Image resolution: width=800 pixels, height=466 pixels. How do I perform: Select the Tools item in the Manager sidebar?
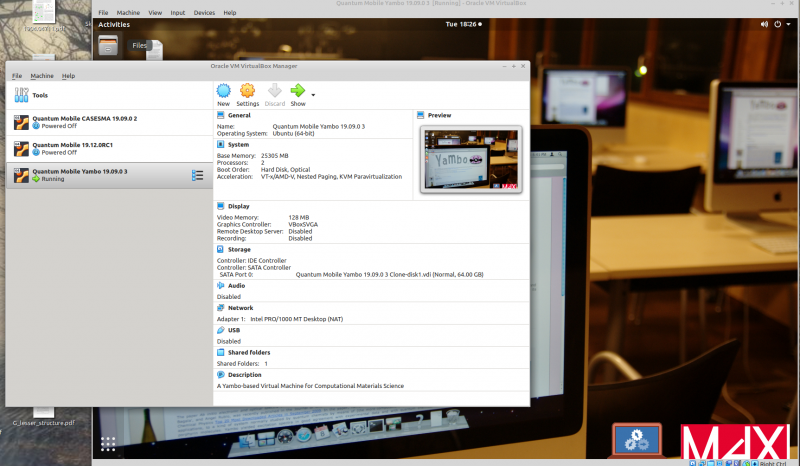[109, 95]
